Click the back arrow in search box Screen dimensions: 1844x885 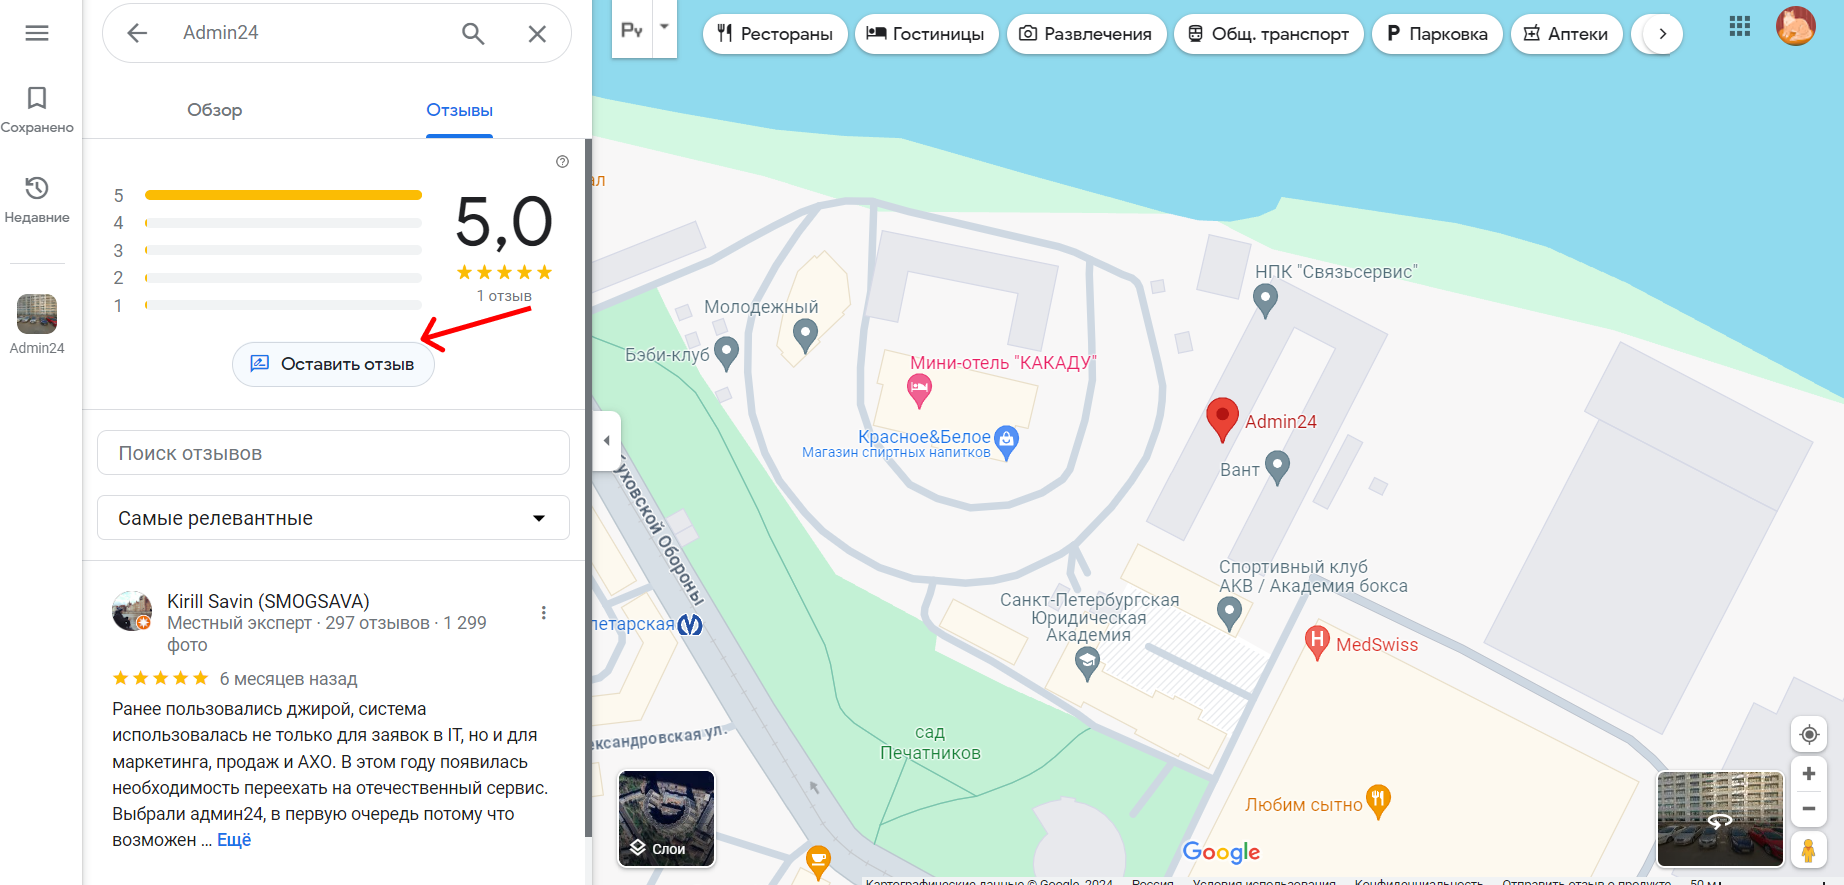coord(137,33)
